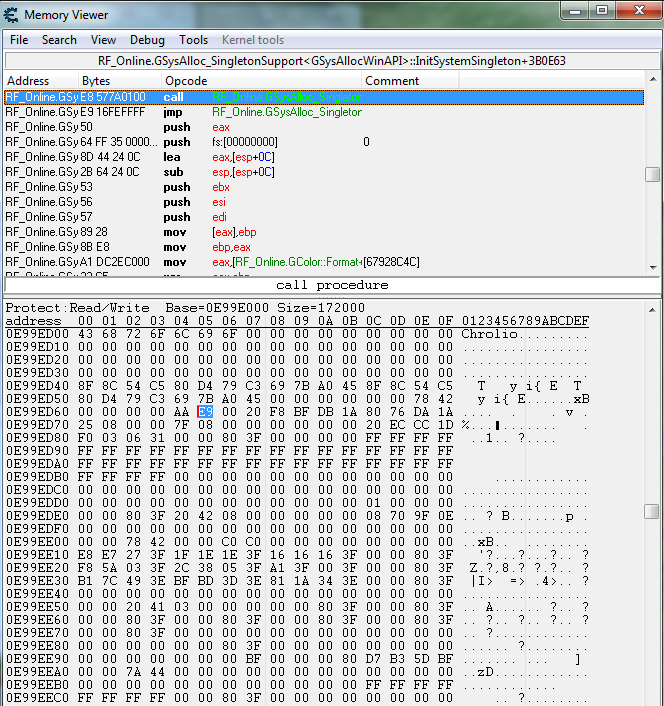Click hex row address 0E99EDE0
The height and width of the screenshot is (706, 664).
(x=37, y=516)
